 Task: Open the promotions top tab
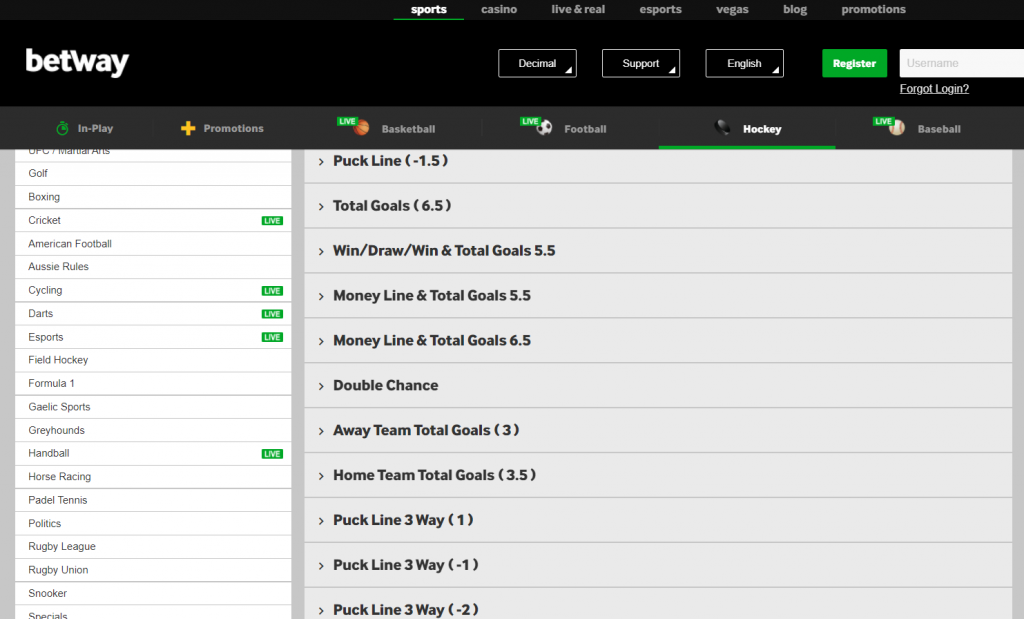[x=873, y=9]
